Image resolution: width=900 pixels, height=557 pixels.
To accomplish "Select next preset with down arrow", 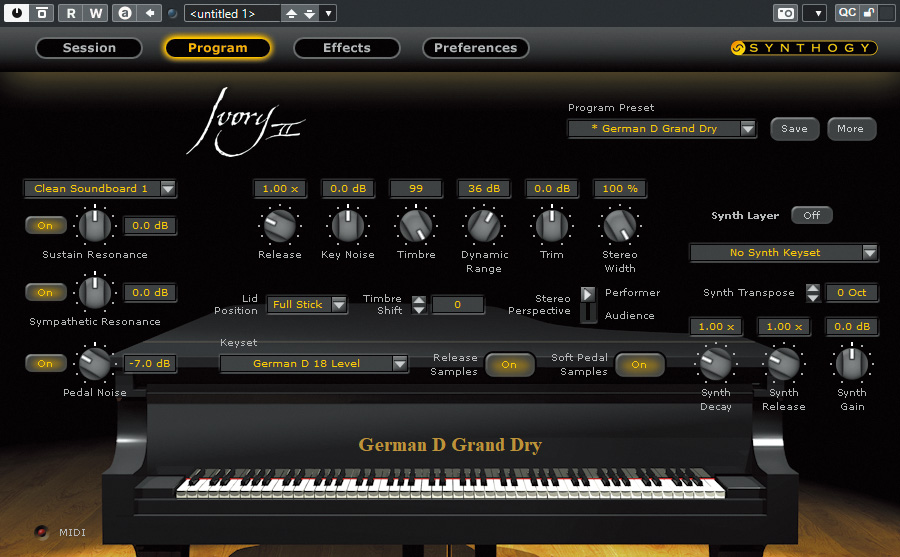I will coord(309,13).
